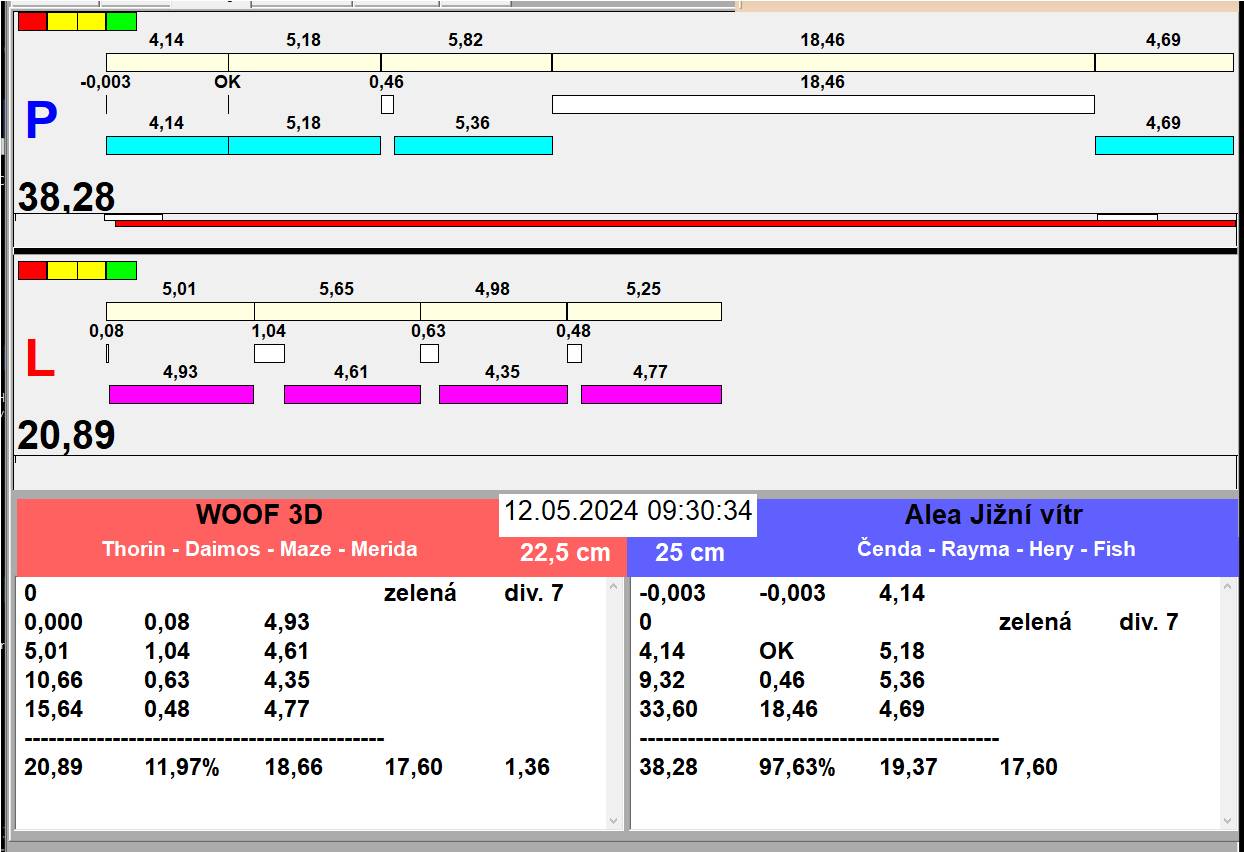Select the small white 1,04 changeover box
This screenshot has height=852, width=1244.
pos(269,353)
